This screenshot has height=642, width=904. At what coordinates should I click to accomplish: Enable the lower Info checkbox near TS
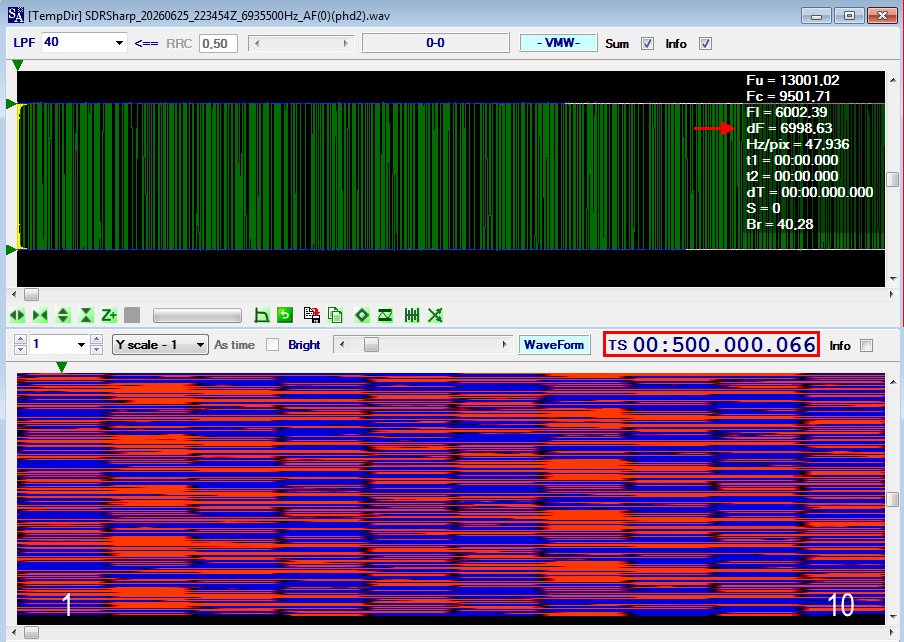[x=866, y=345]
